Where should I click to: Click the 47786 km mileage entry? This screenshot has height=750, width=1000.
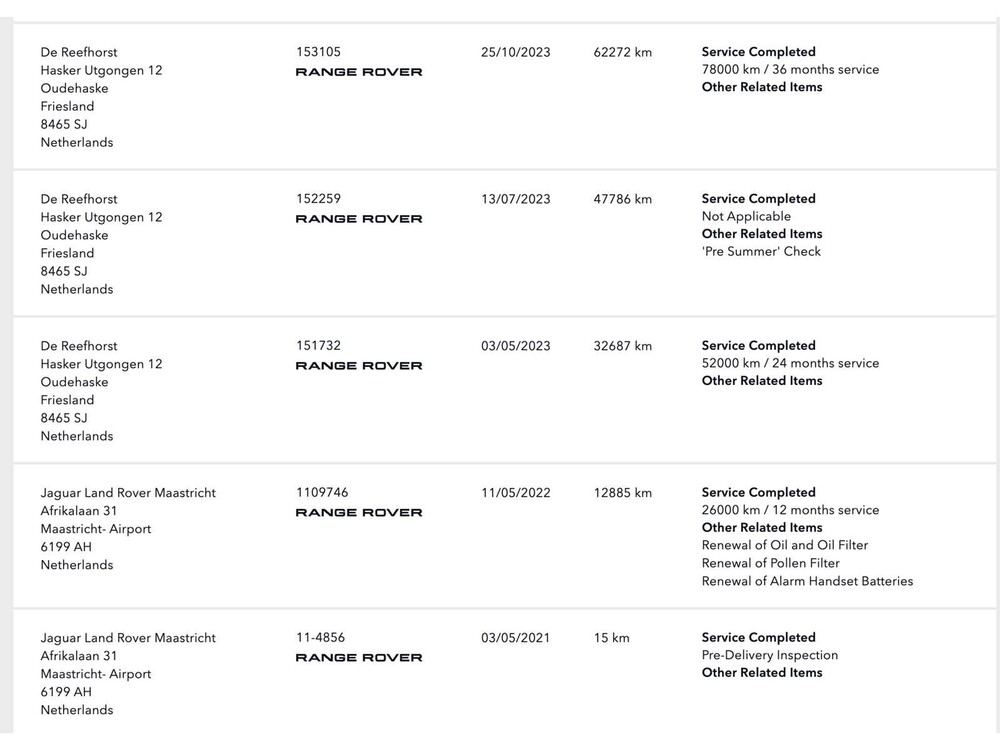point(622,199)
